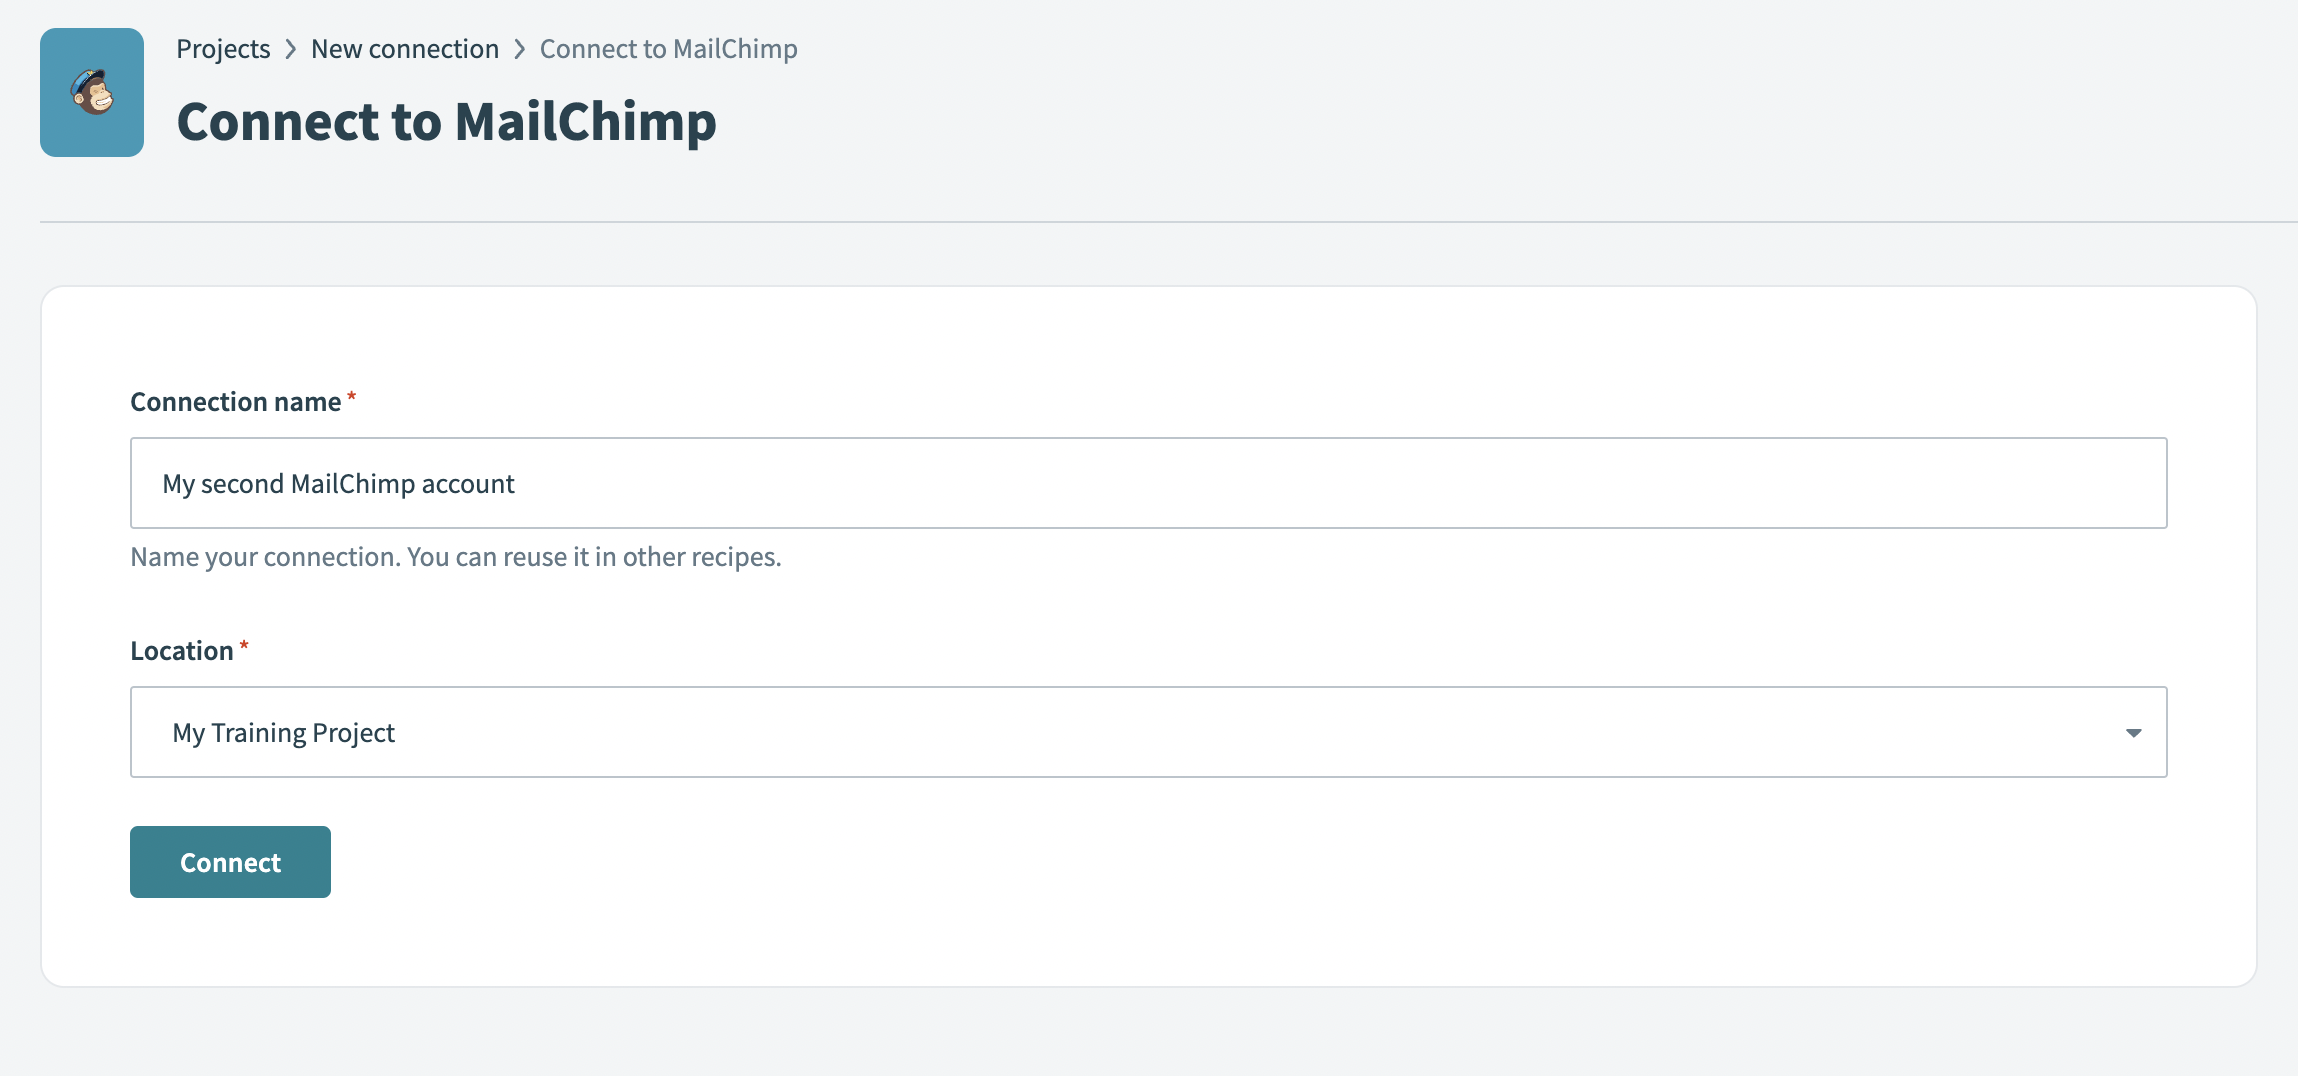Click the red asterisk next to Location
This screenshot has height=1076, width=2298.
pos(246,644)
